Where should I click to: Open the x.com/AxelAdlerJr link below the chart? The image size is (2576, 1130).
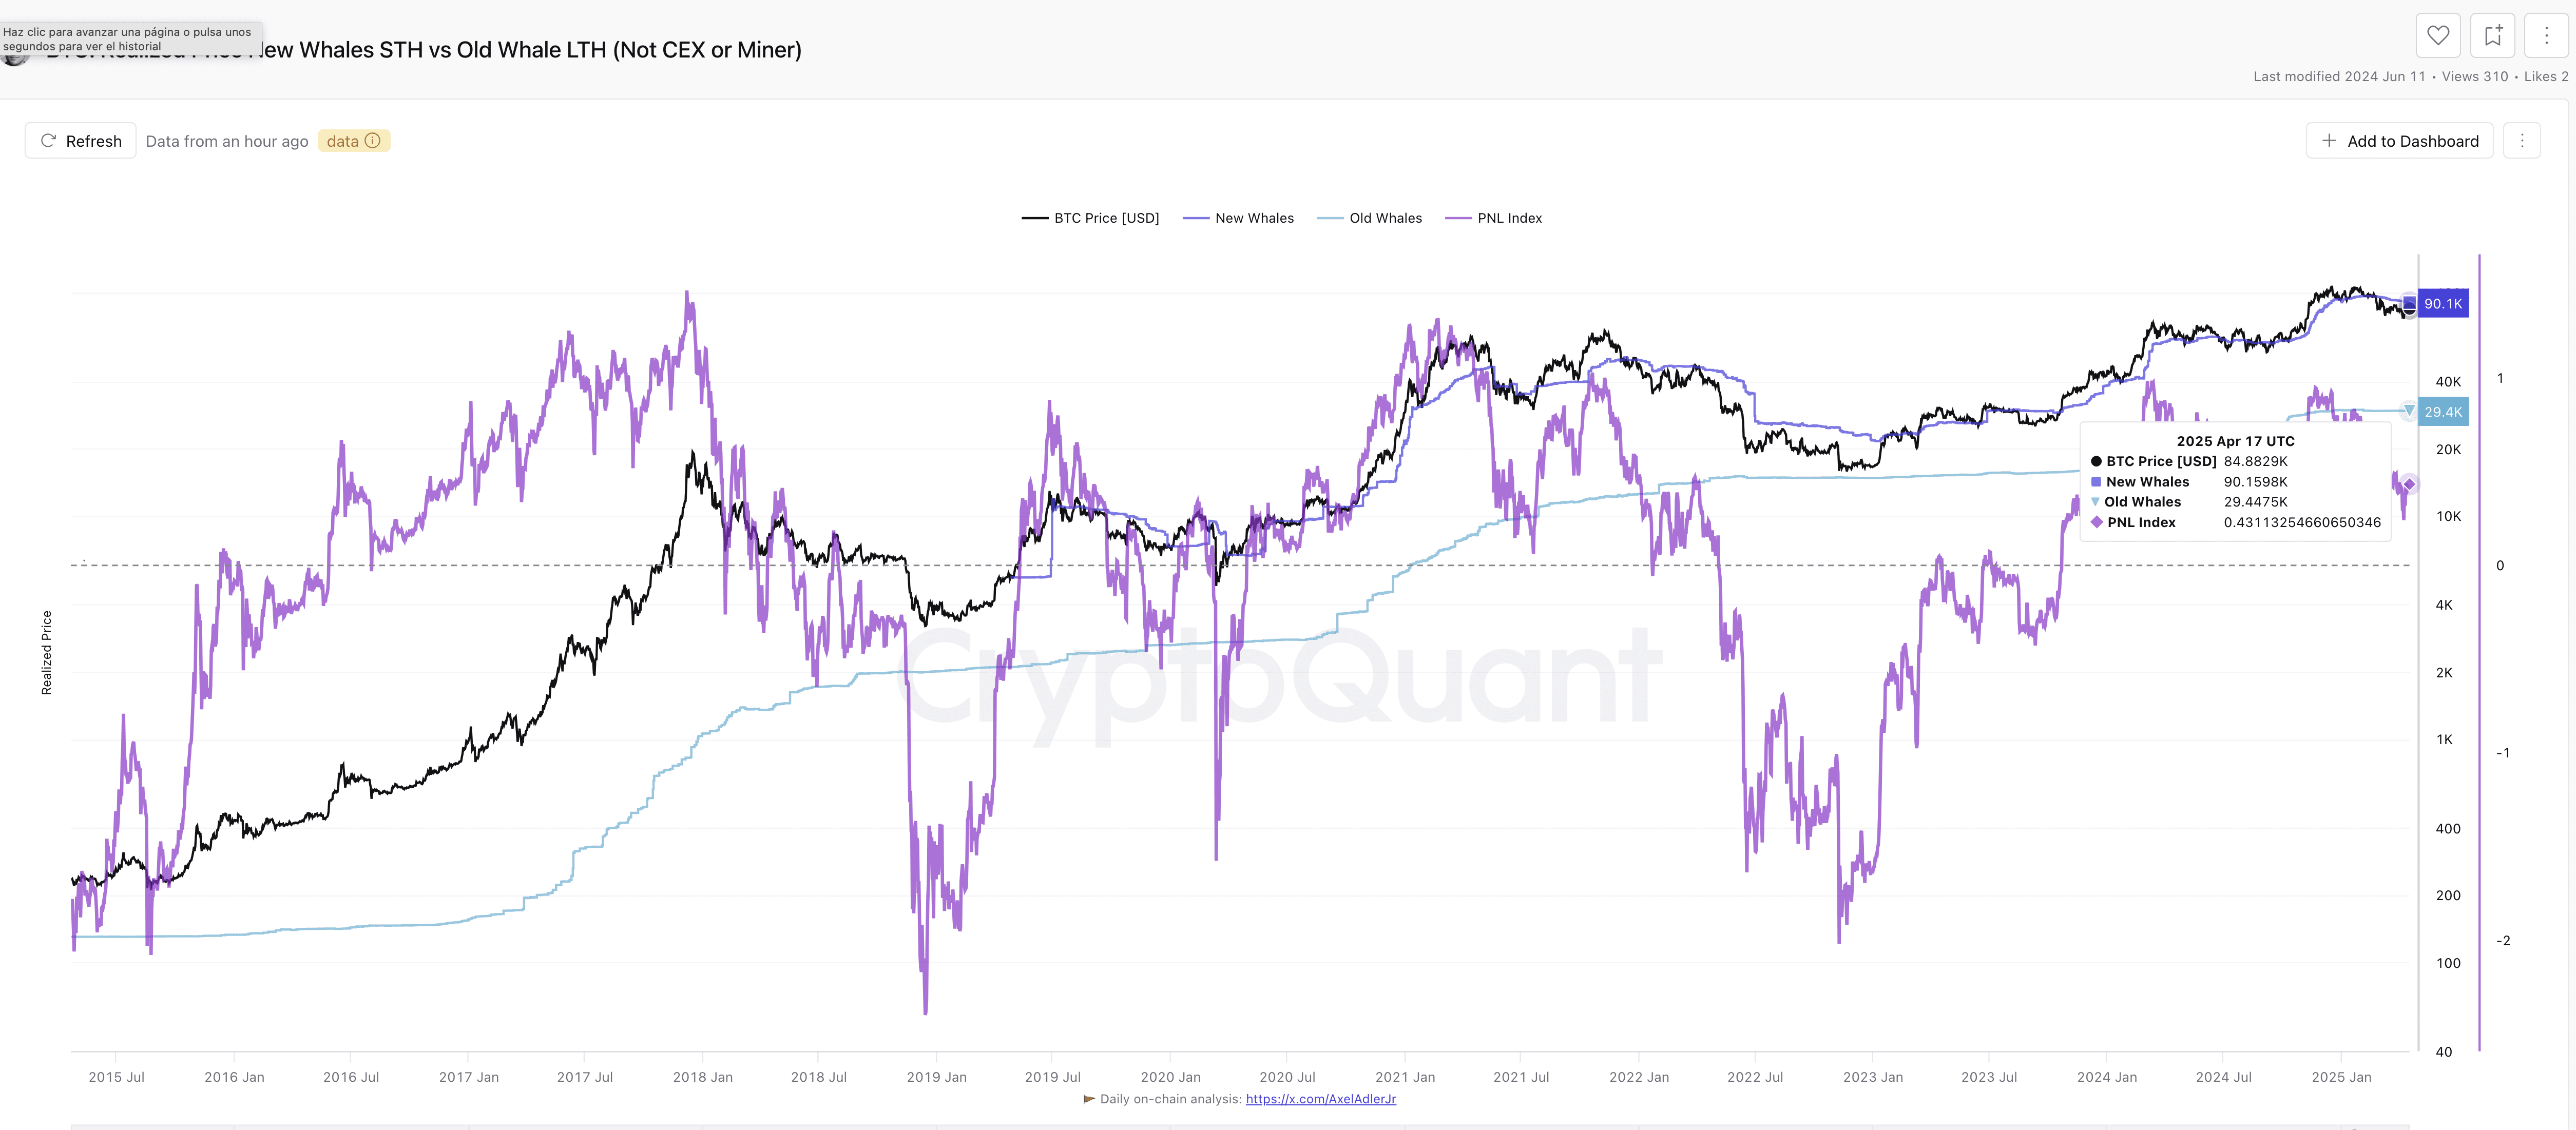[x=1320, y=1099]
